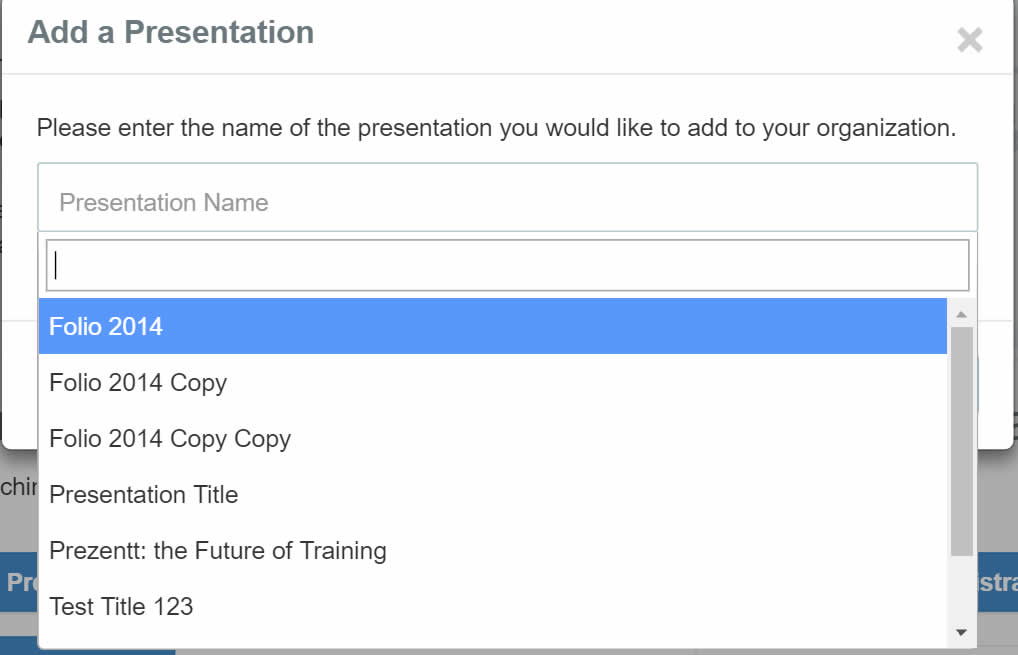Click scrollbar track below the thumb

click(962, 589)
